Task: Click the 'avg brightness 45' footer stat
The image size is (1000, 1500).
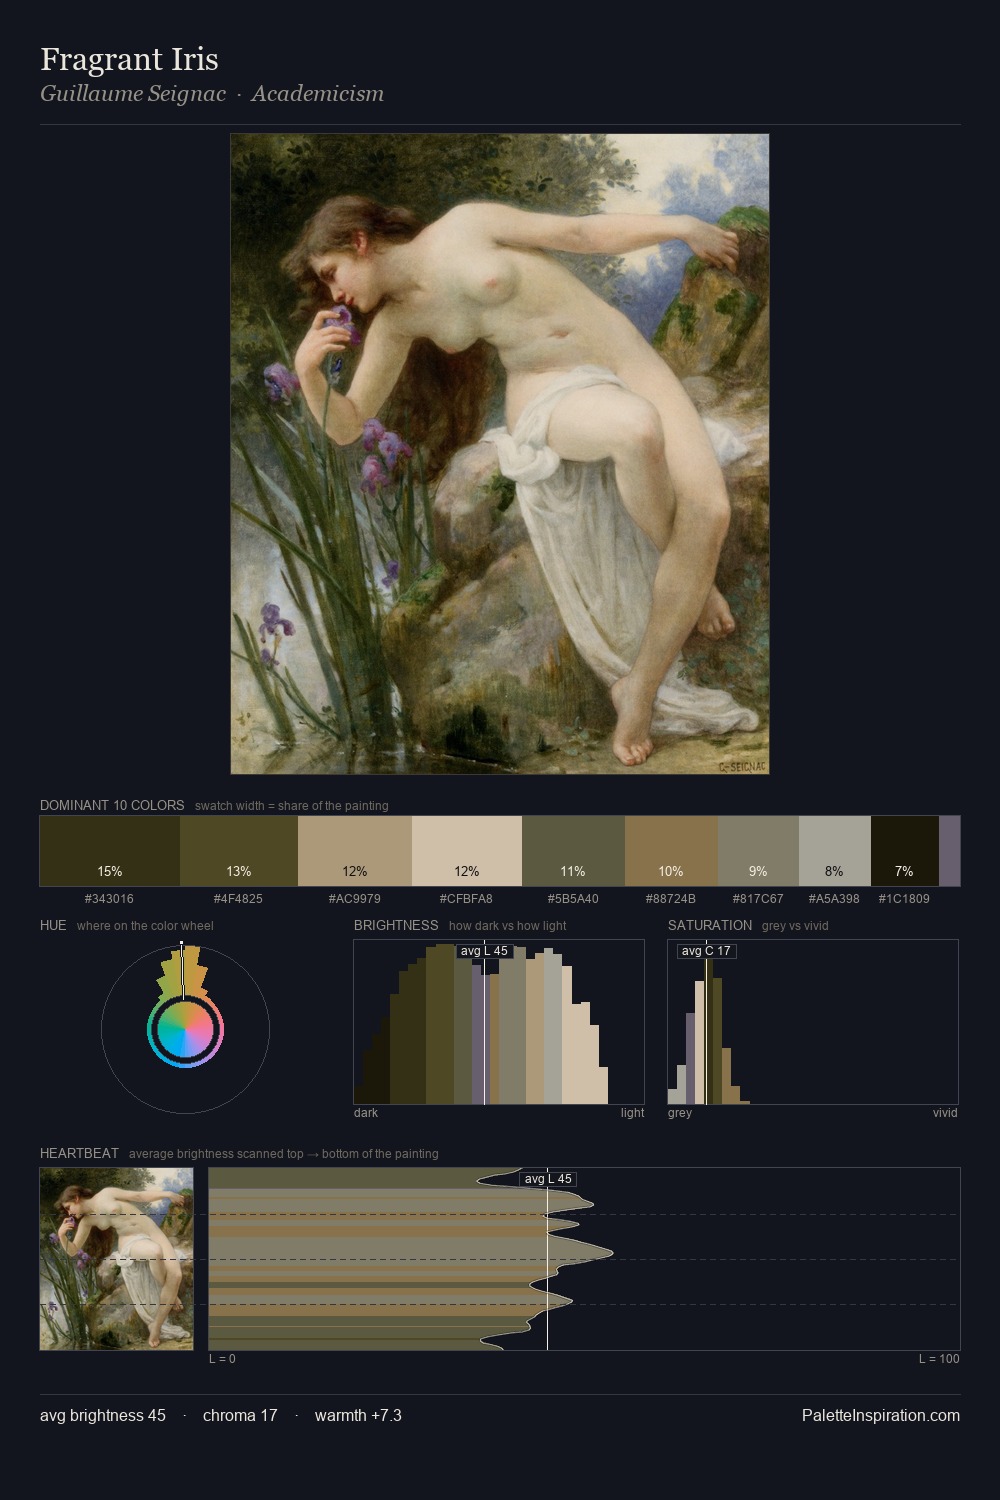Action: coord(103,1415)
